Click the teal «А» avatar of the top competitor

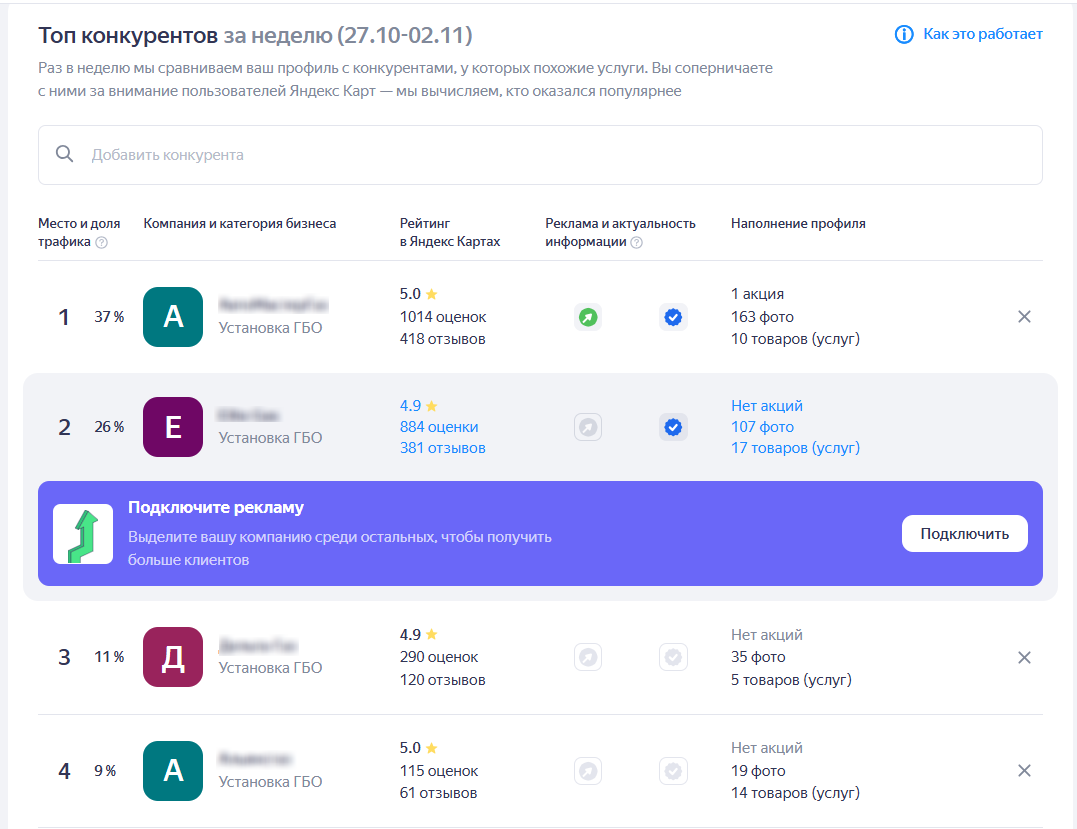click(x=173, y=316)
